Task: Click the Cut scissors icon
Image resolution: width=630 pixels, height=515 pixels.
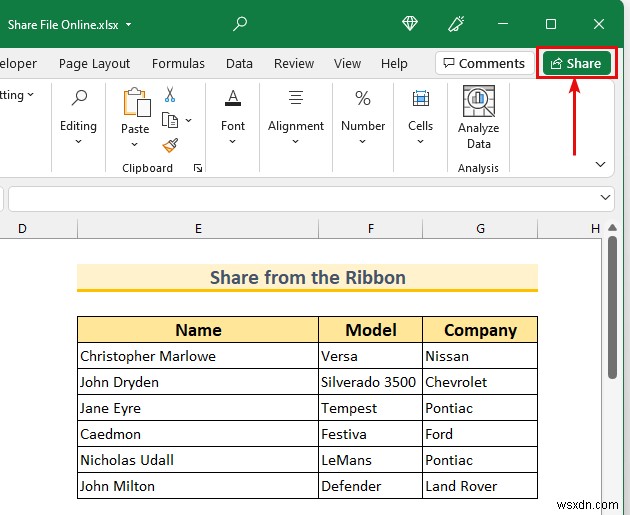Action: (x=170, y=94)
